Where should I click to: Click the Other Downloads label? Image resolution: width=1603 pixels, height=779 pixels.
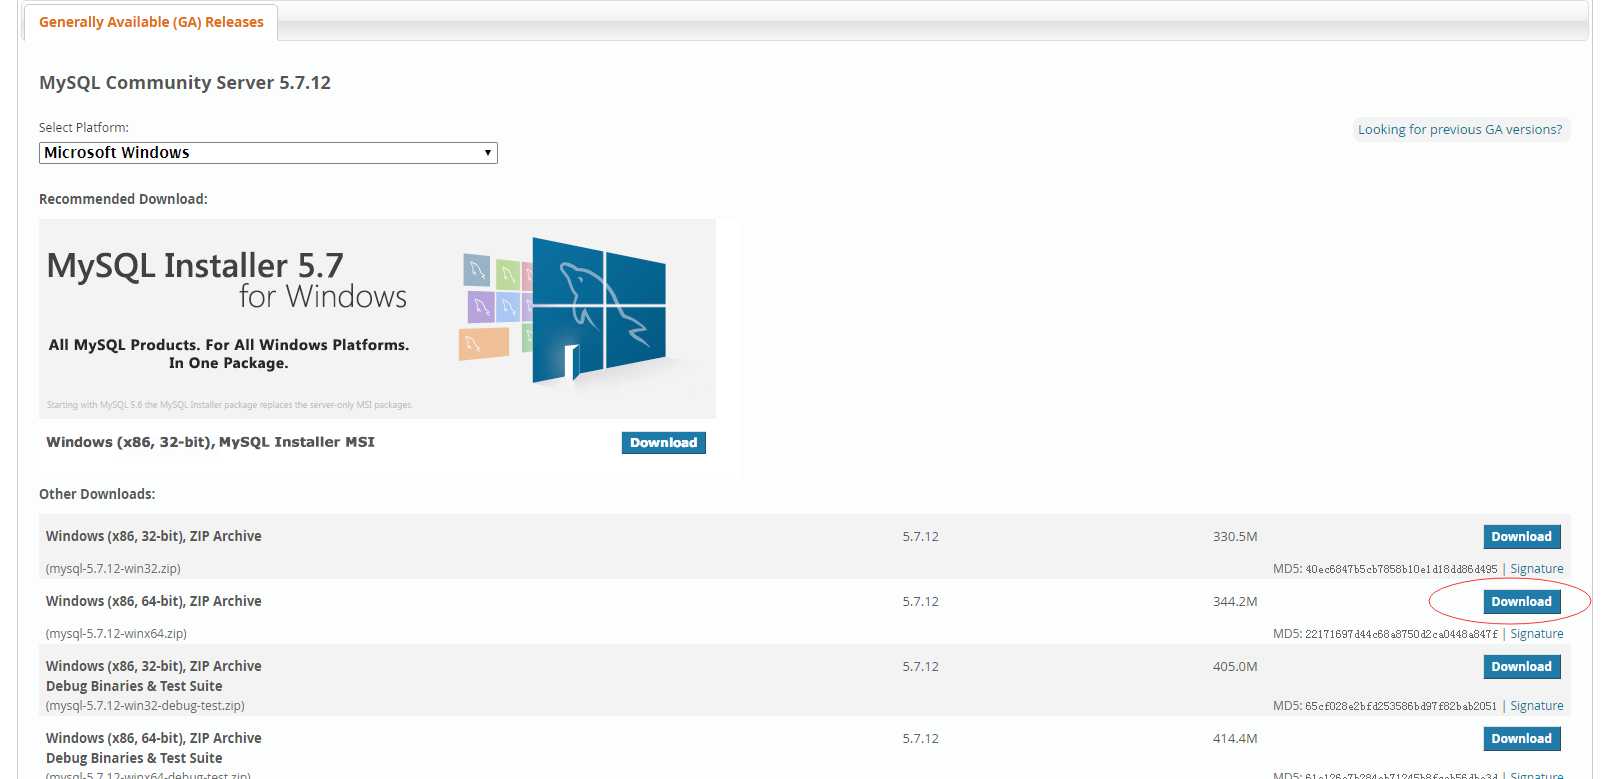click(x=97, y=494)
